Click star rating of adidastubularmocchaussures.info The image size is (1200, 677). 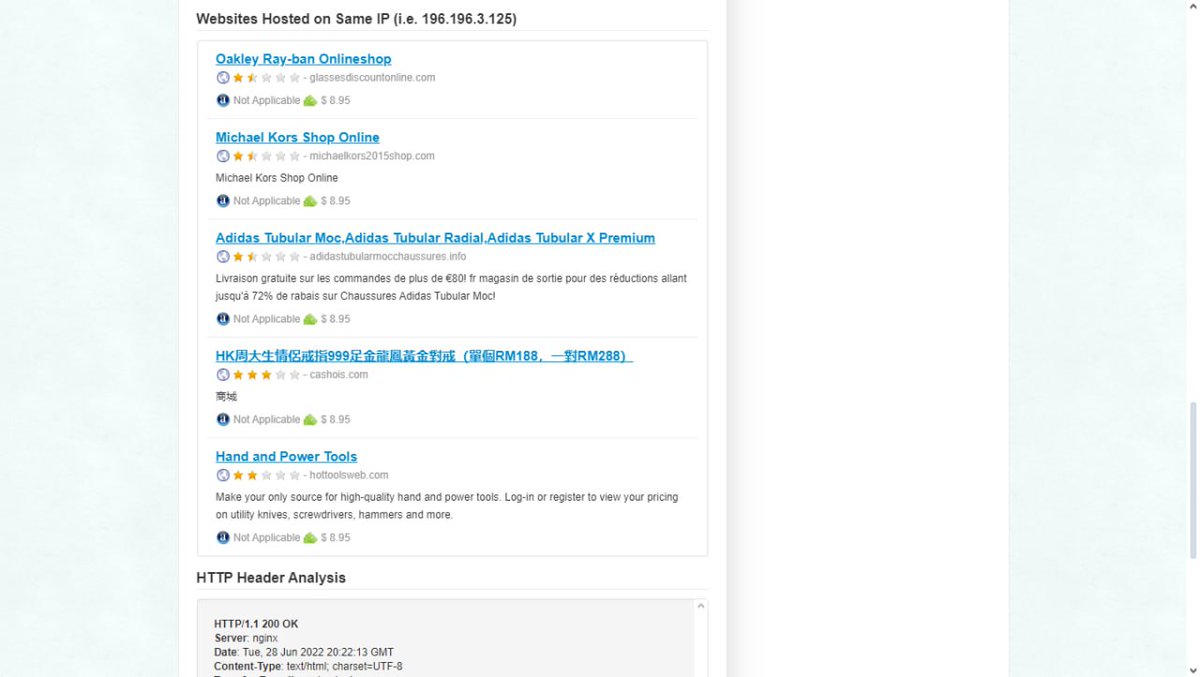tap(266, 257)
